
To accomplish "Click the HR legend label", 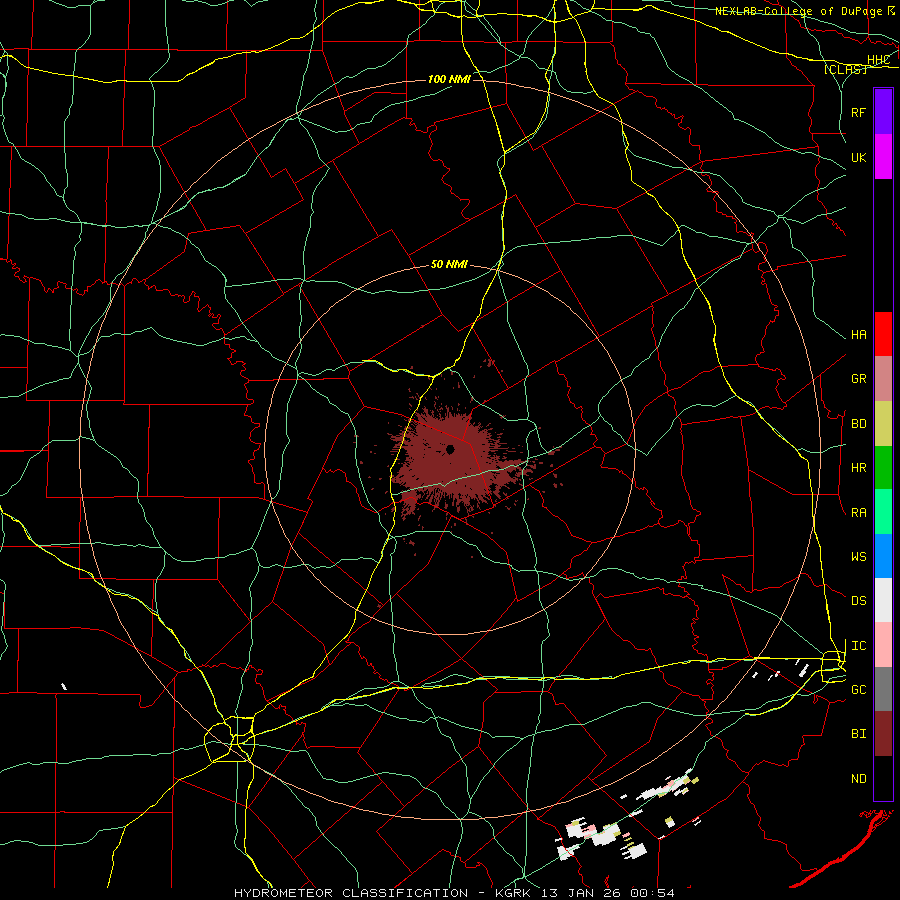I will click(858, 468).
